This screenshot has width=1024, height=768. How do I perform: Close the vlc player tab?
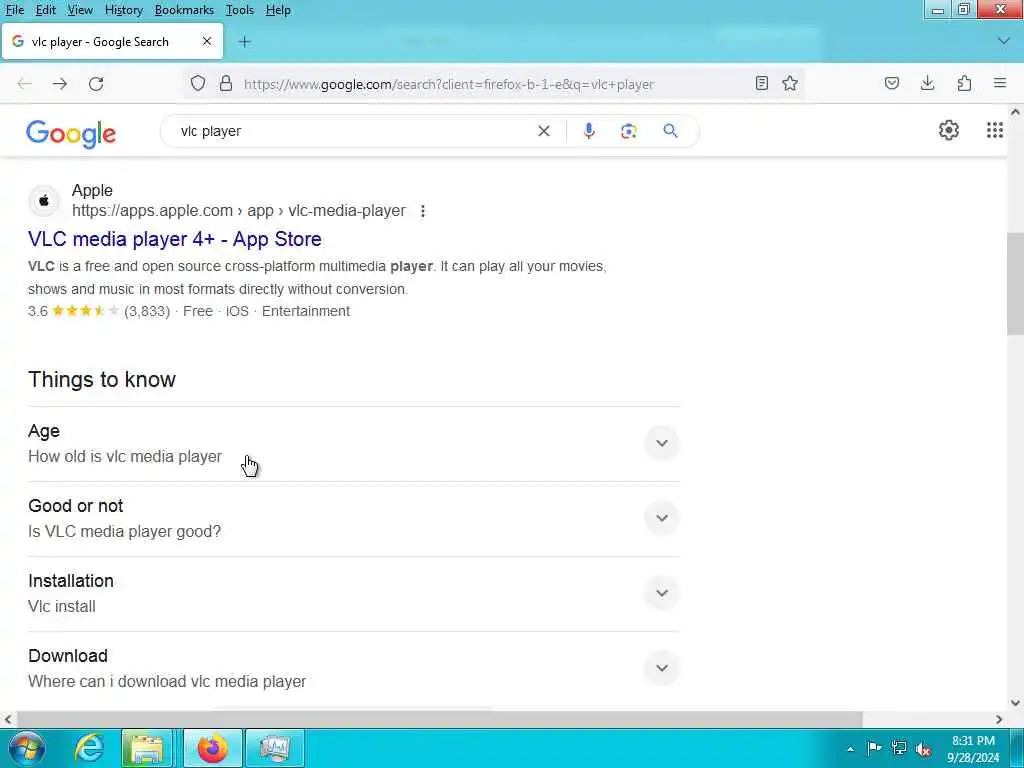(207, 41)
